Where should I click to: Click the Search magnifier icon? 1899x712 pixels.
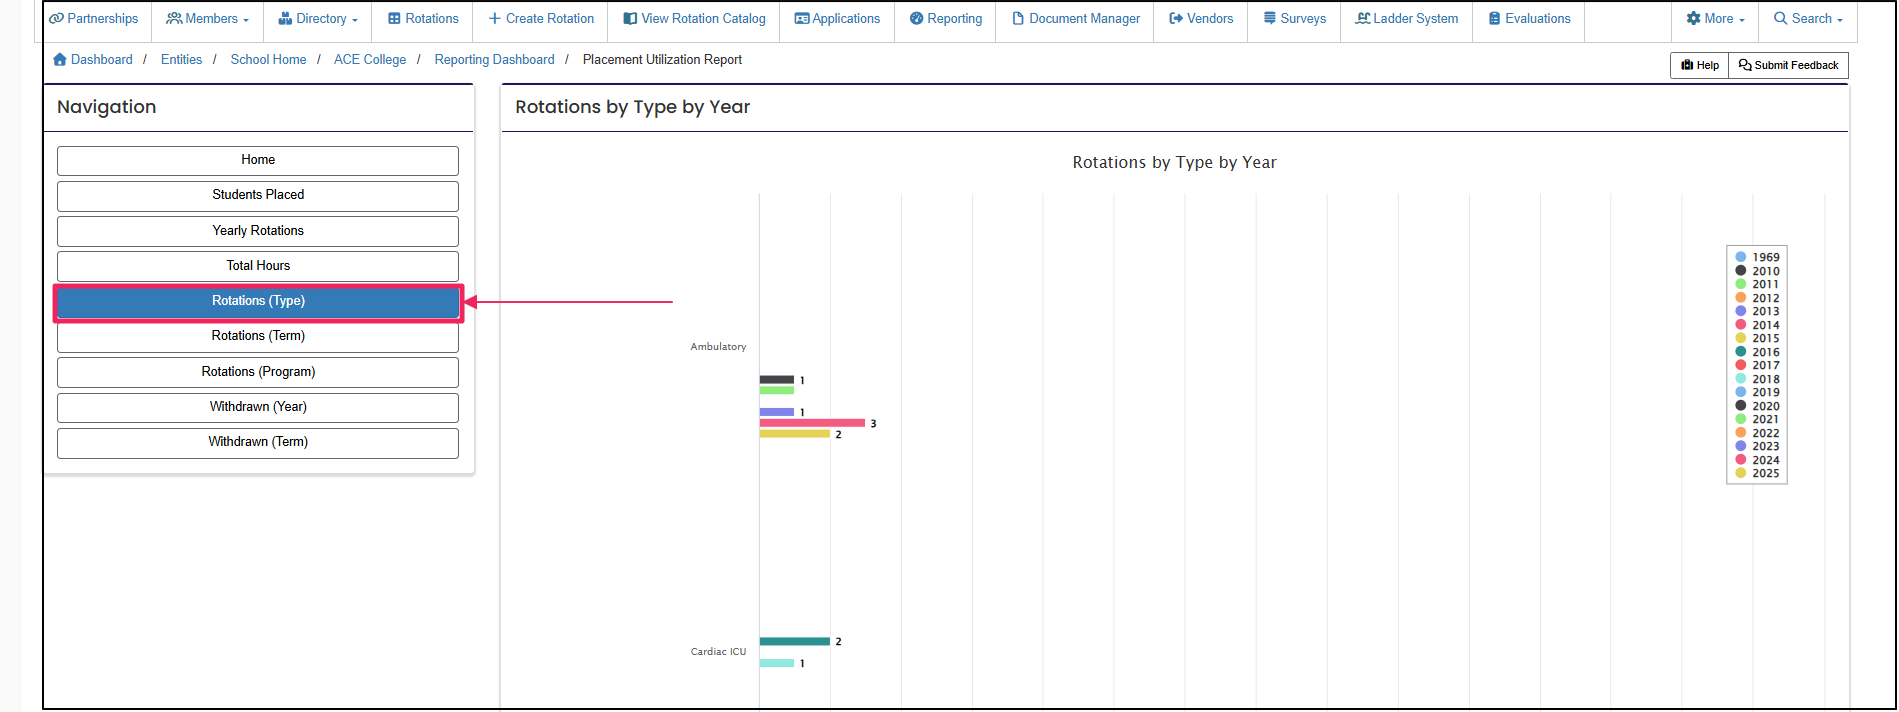pyautogui.click(x=1781, y=19)
